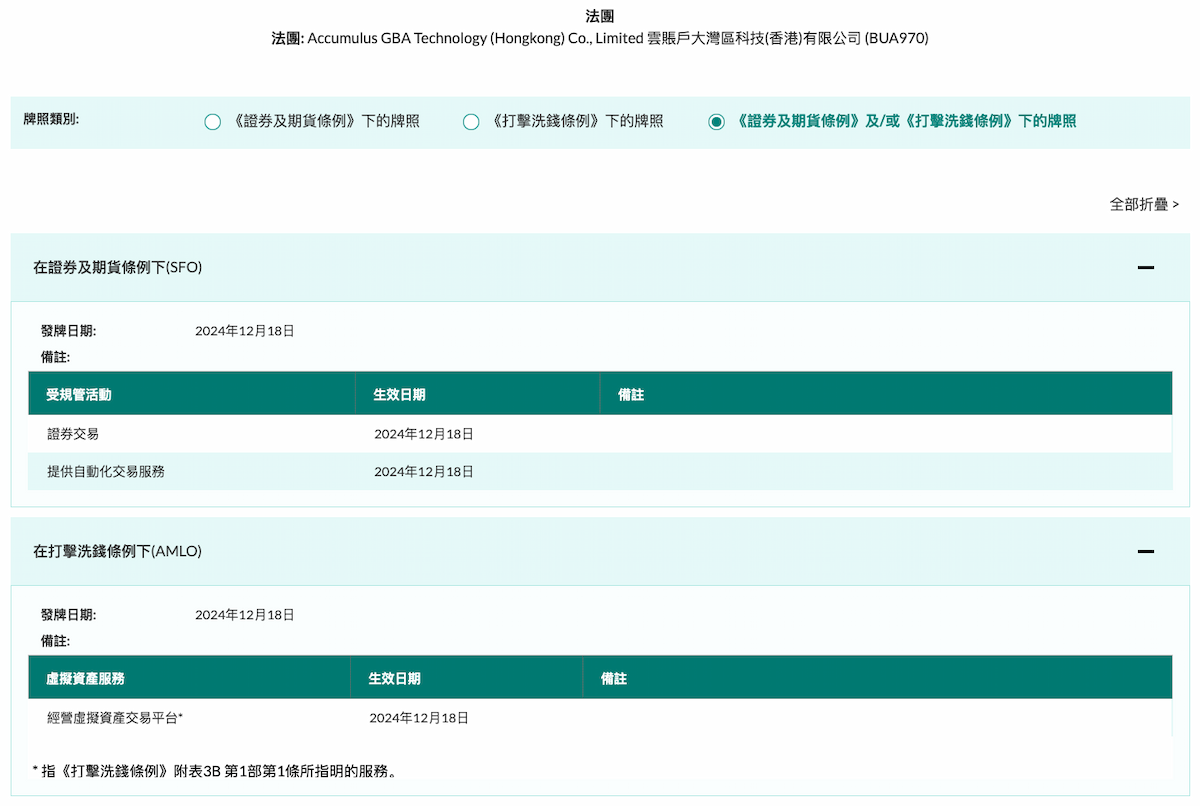
Task: Click the SFO 發牌日期 value 2024年12月18日
Action: pos(245,331)
